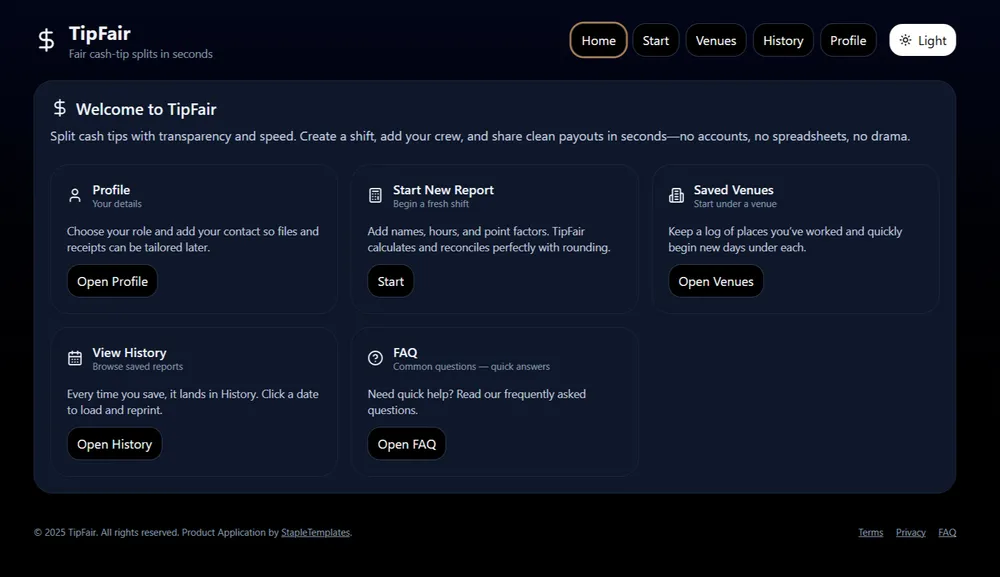Click the "Begin a fresh shift" subtitle

tap(430, 204)
